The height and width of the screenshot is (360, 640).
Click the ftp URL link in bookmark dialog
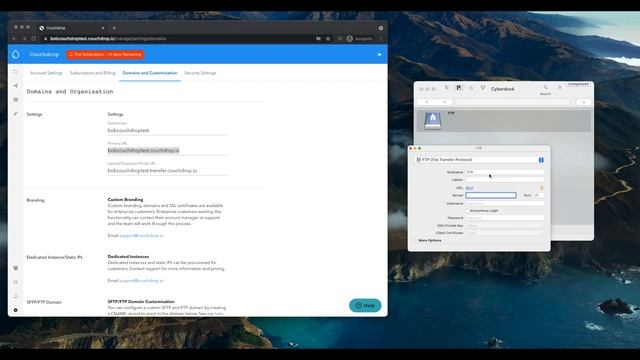point(469,188)
